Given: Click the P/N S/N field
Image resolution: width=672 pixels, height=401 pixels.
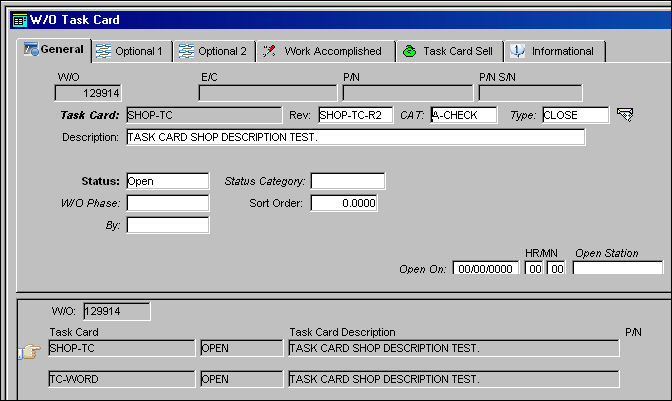Looking at the screenshot, I should pyautogui.click(x=531, y=93).
